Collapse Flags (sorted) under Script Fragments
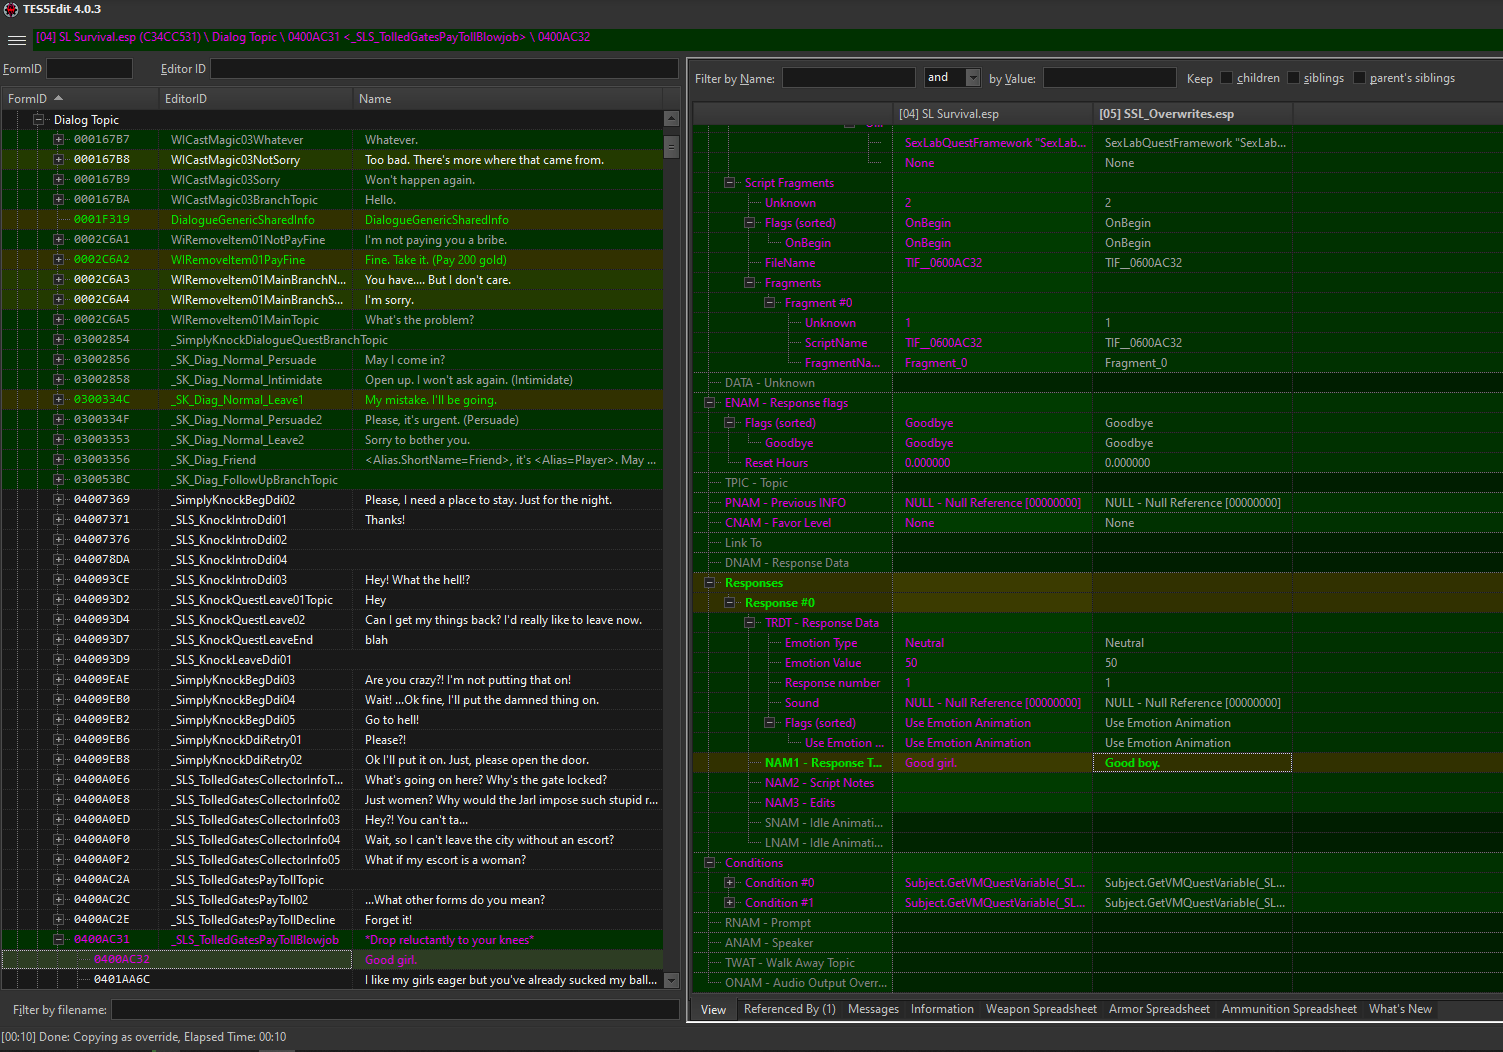 (x=749, y=223)
